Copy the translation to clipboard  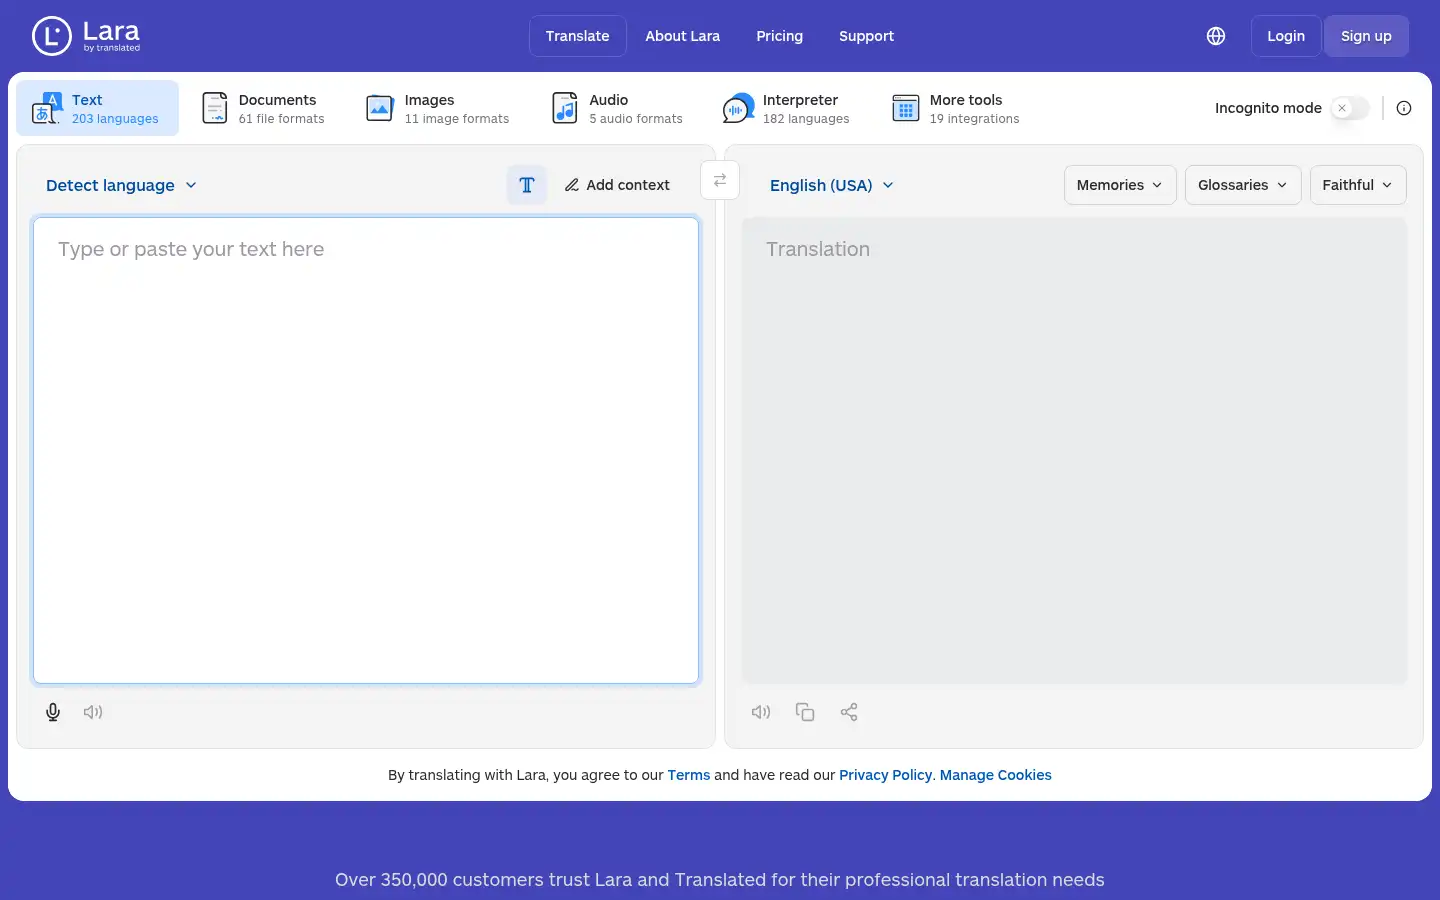(x=805, y=712)
